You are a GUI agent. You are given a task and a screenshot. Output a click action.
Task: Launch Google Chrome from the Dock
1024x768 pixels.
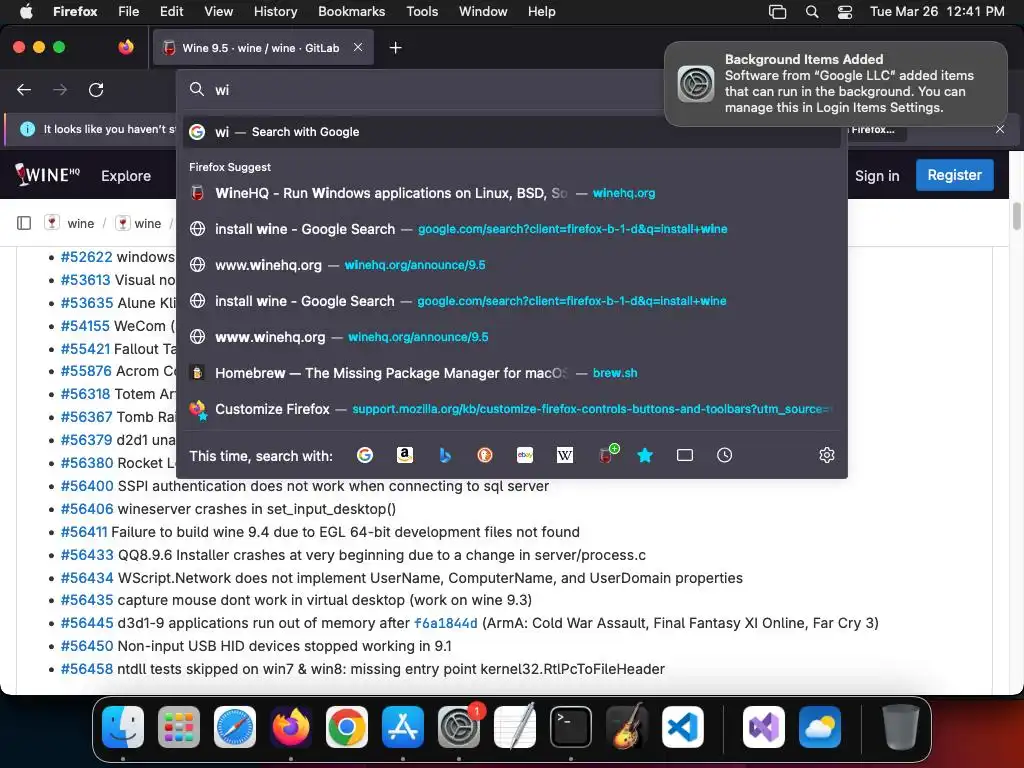pyautogui.click(x=347, y=727)
